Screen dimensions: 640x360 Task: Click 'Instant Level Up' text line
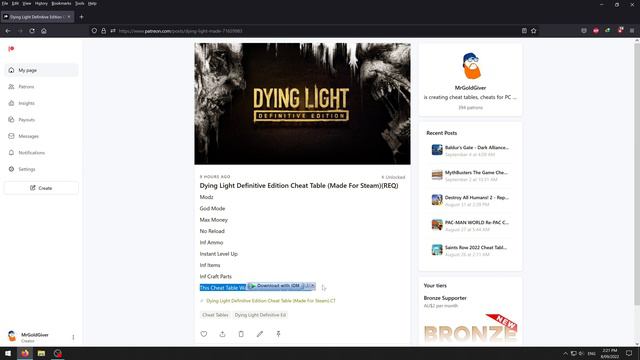[x=218, y=254]
